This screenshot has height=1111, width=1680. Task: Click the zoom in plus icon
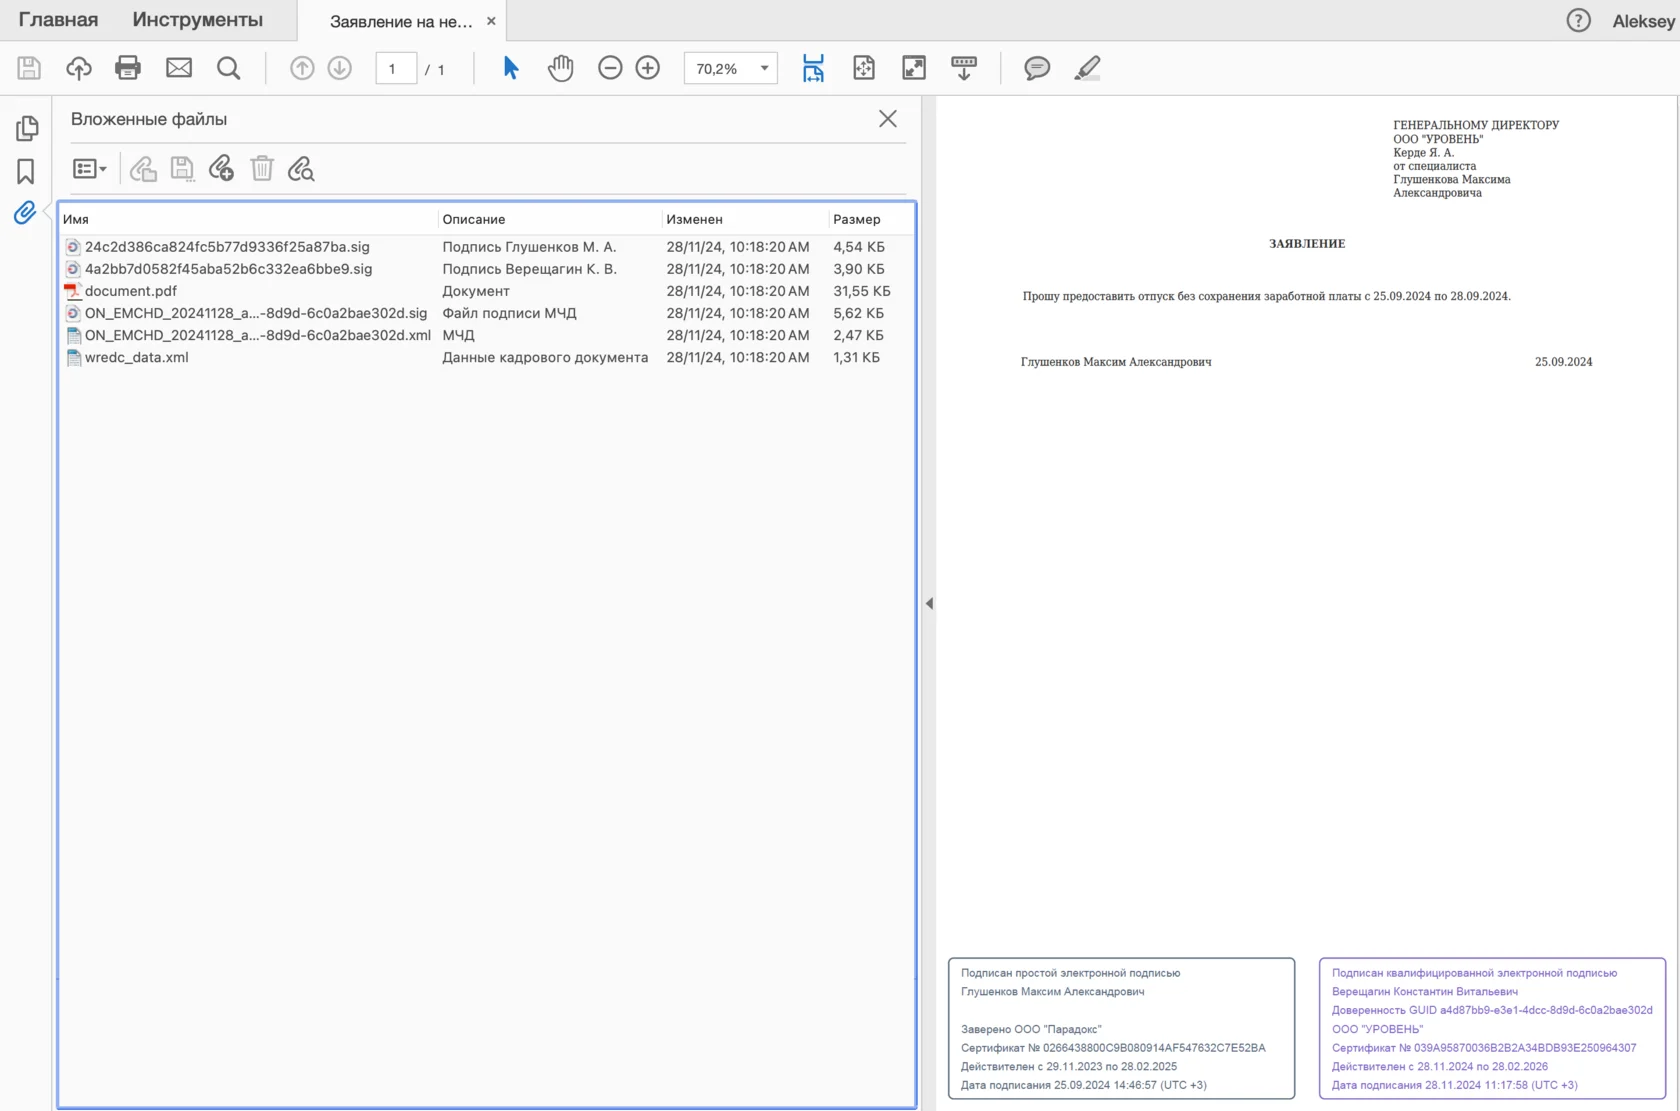pos(648,68)
